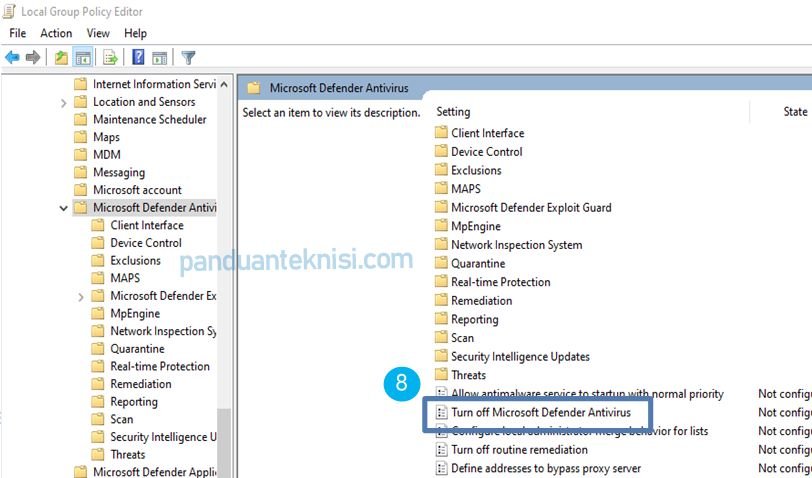
Task: Expand the Location and Sensors tree node
Action: [63, 103]
